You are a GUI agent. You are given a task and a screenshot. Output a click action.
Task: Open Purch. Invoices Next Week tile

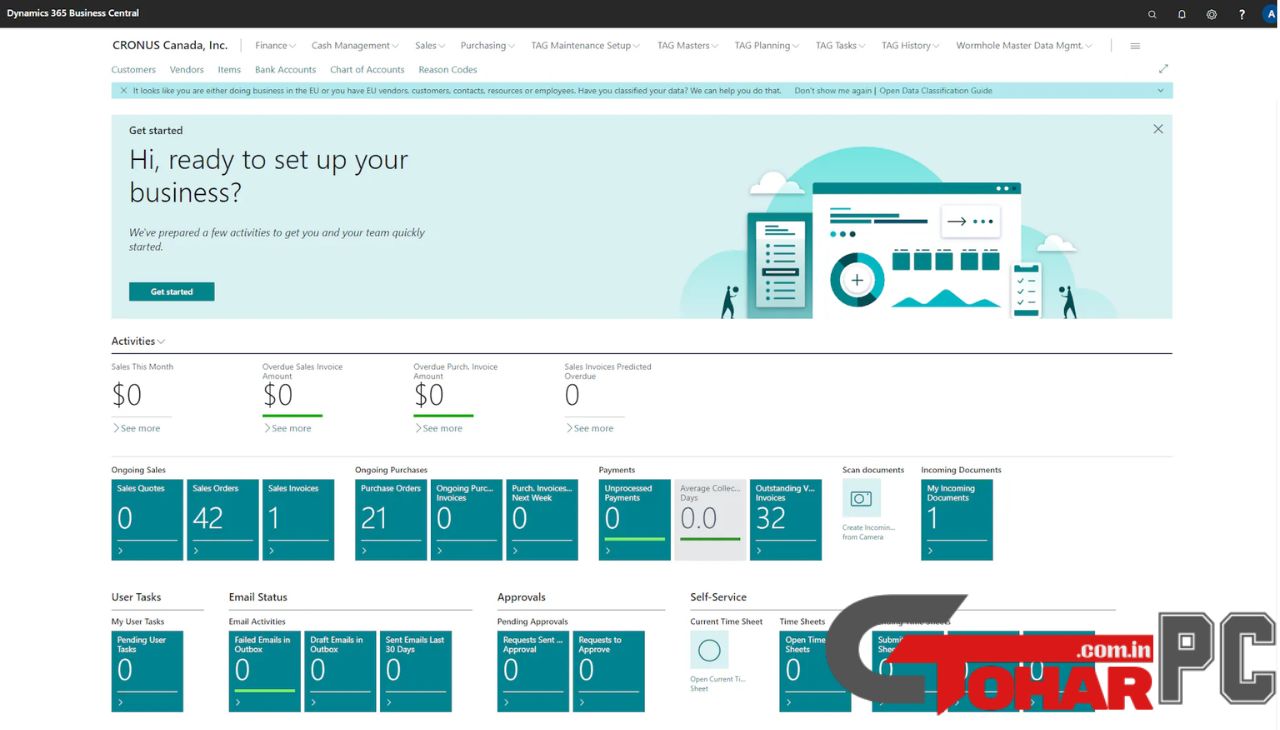542,520
